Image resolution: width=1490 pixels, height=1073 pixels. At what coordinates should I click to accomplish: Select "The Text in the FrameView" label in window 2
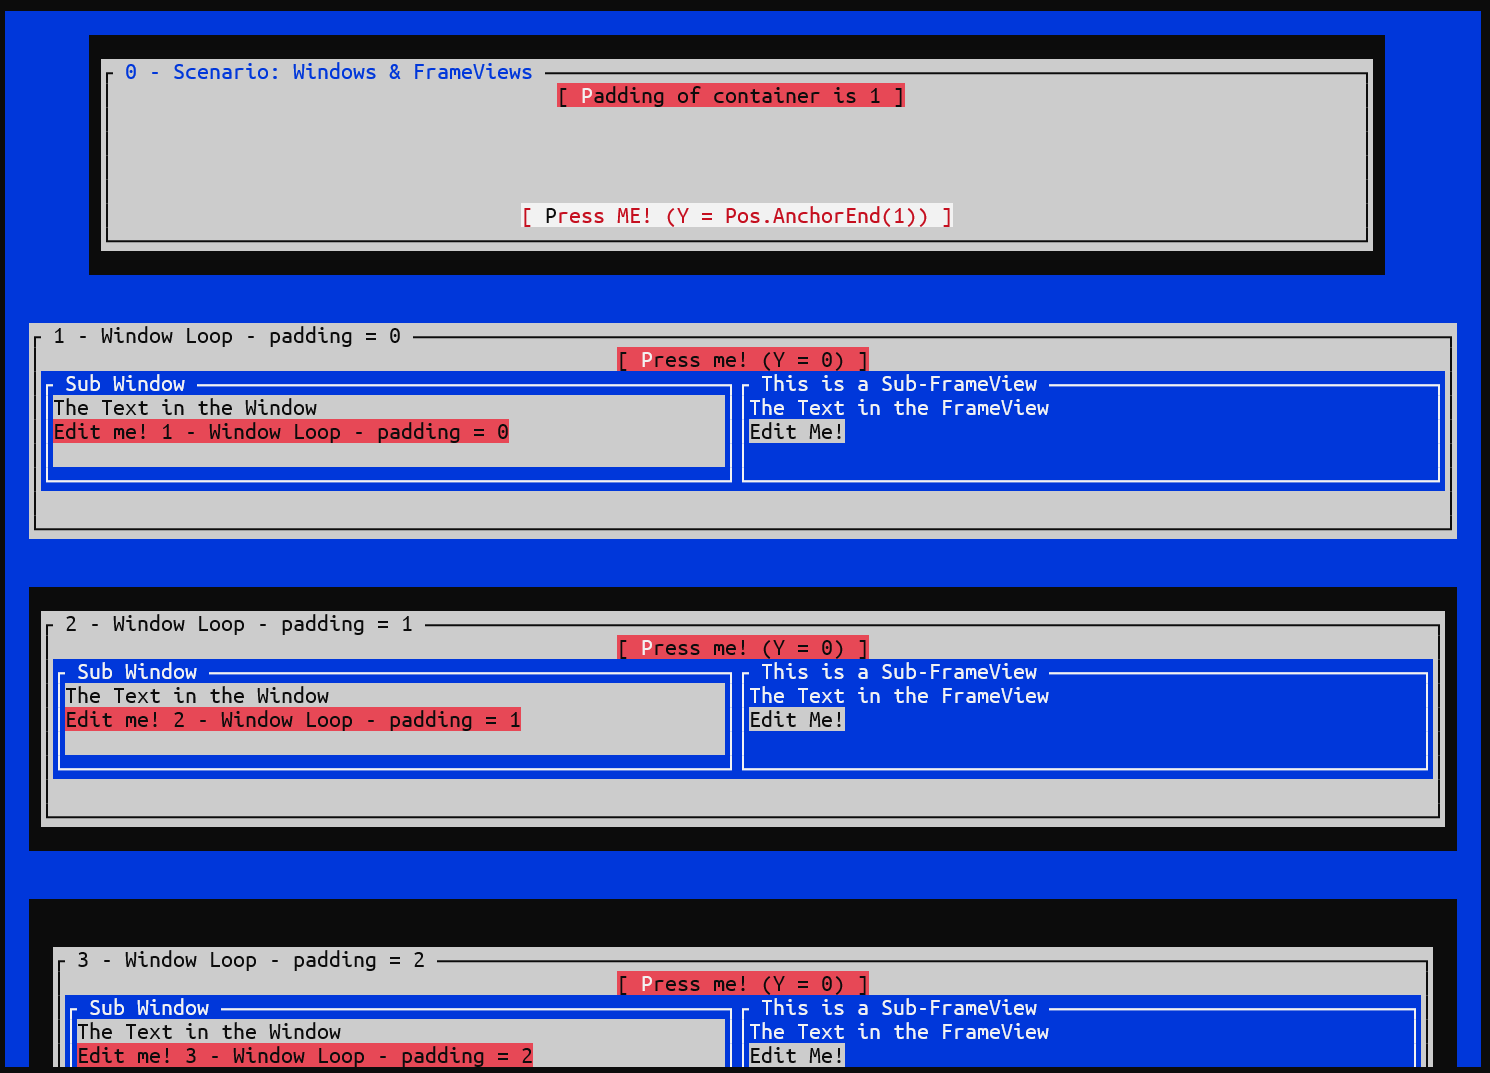click(x=899, y=695)
